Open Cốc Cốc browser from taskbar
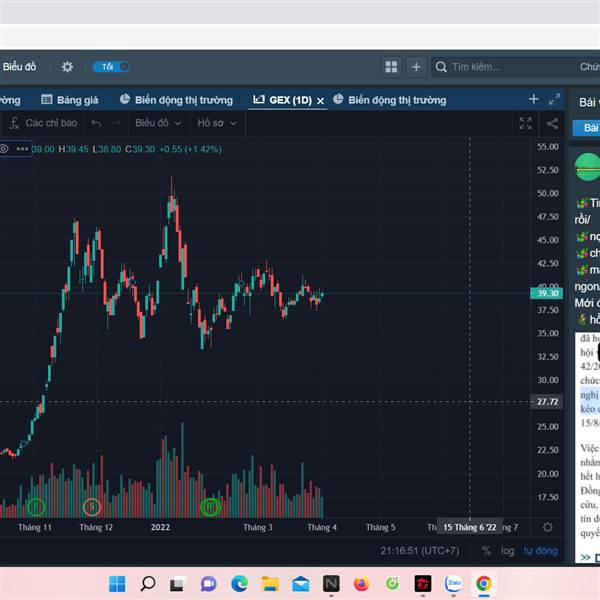Screen dimensions: 600x600 point(392,584)
